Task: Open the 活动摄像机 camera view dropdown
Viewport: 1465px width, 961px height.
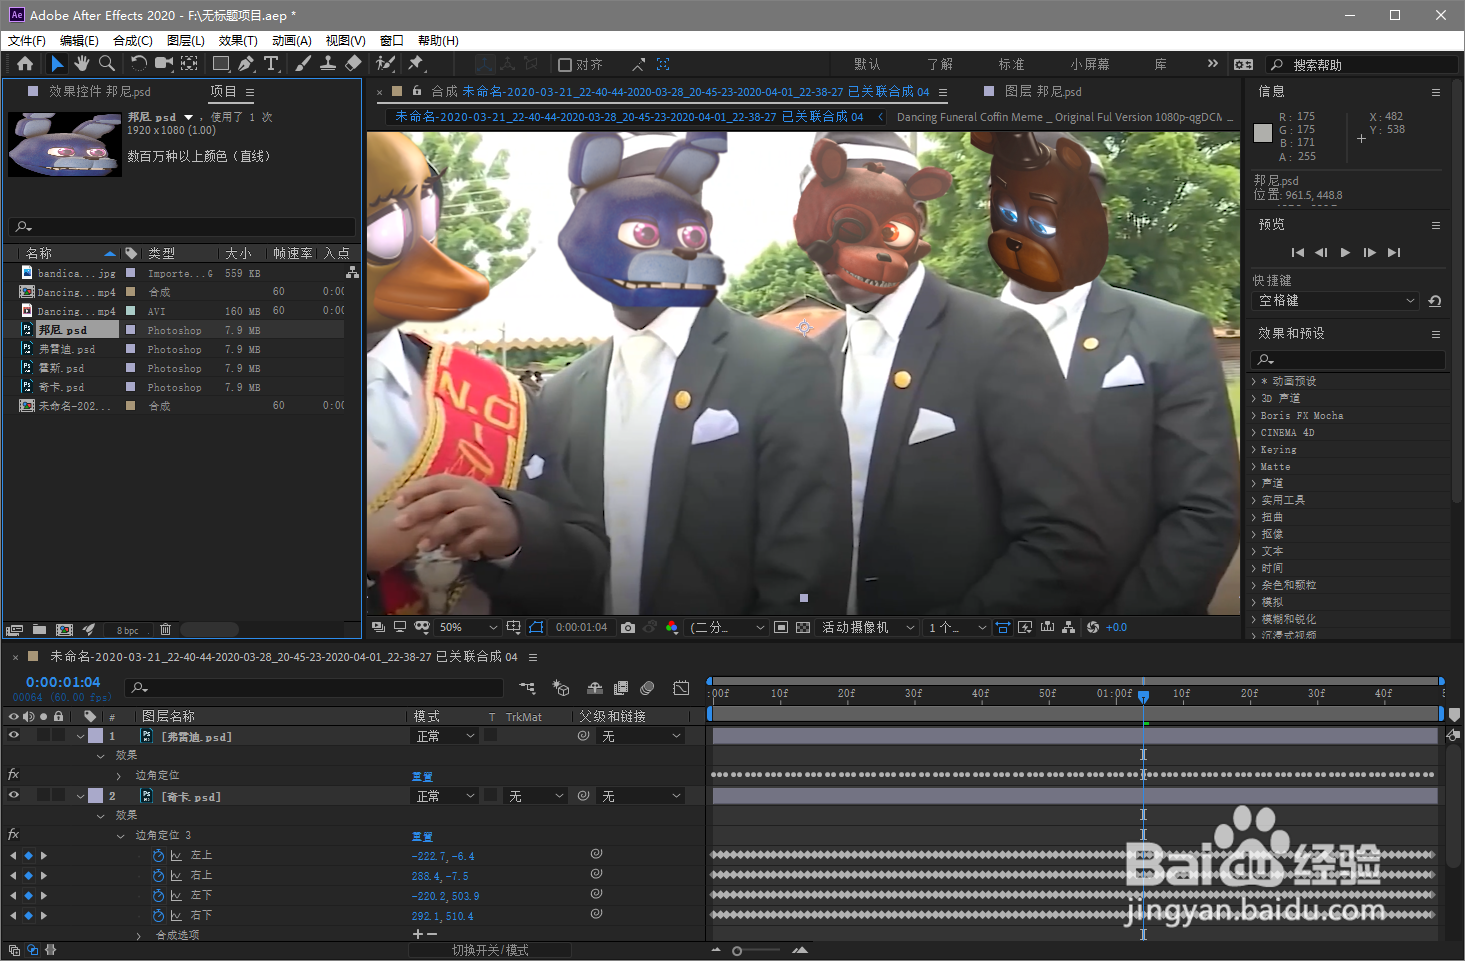Action: [x=867, y=628]
